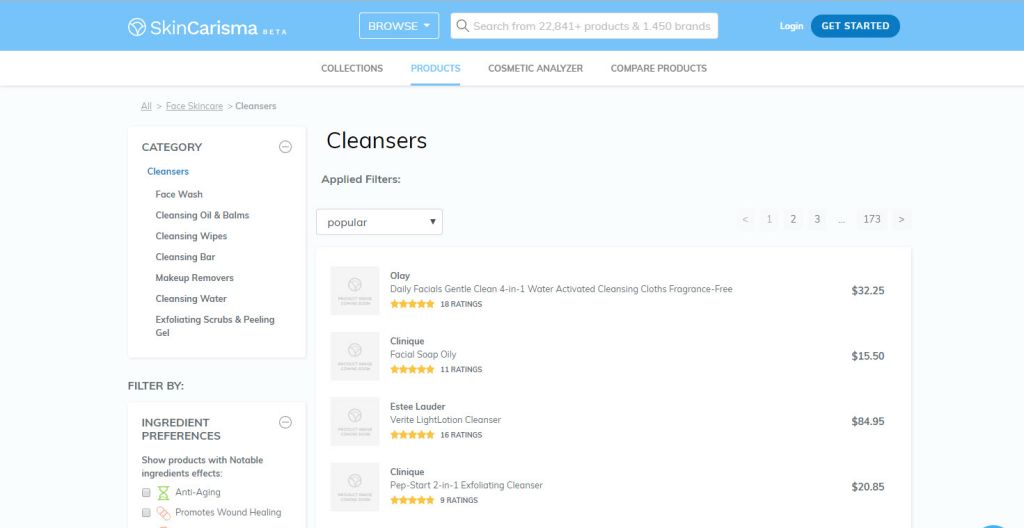
Task: Click the SkinCarisma logo icon
Action: click(x=137, y=27)
